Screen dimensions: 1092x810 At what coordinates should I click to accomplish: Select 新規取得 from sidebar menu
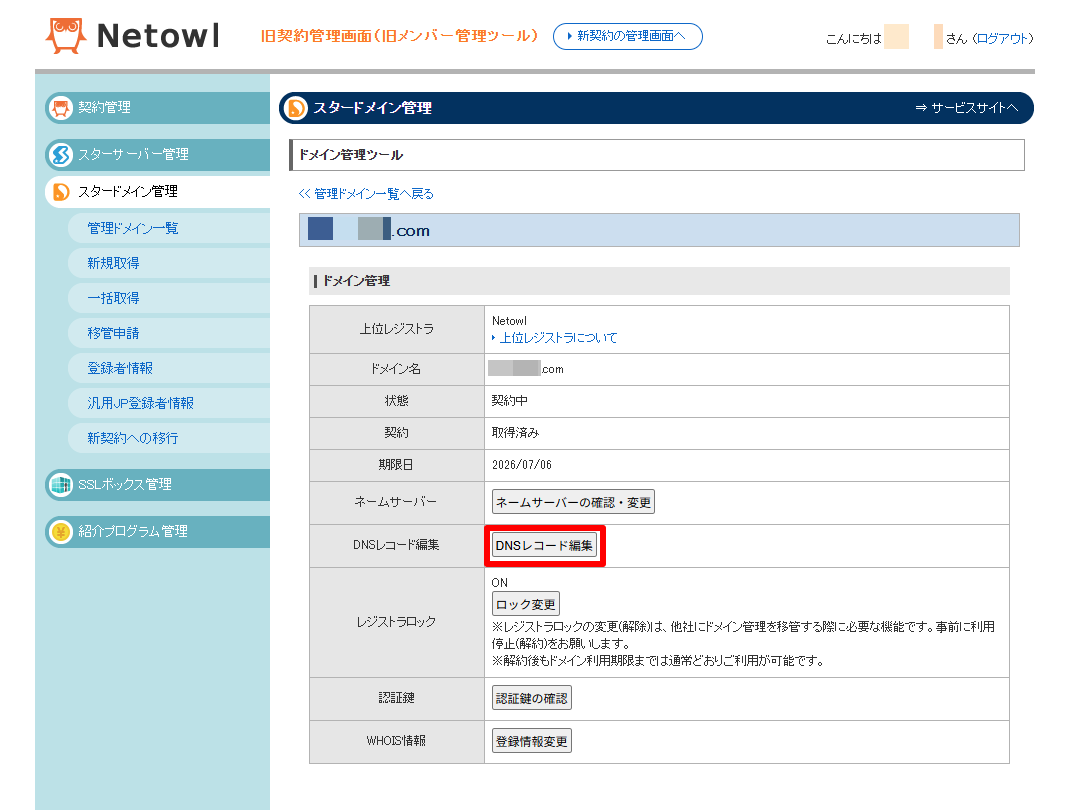(x=113, y=263)
